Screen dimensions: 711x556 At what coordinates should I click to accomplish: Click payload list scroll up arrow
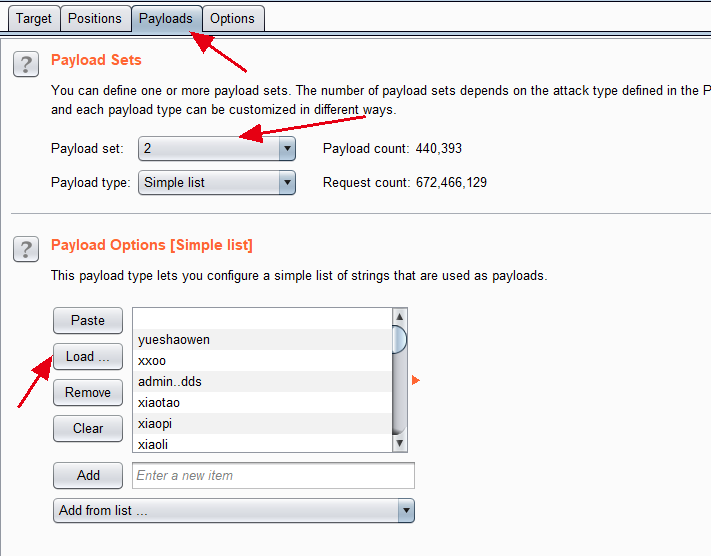click(399, 317)
